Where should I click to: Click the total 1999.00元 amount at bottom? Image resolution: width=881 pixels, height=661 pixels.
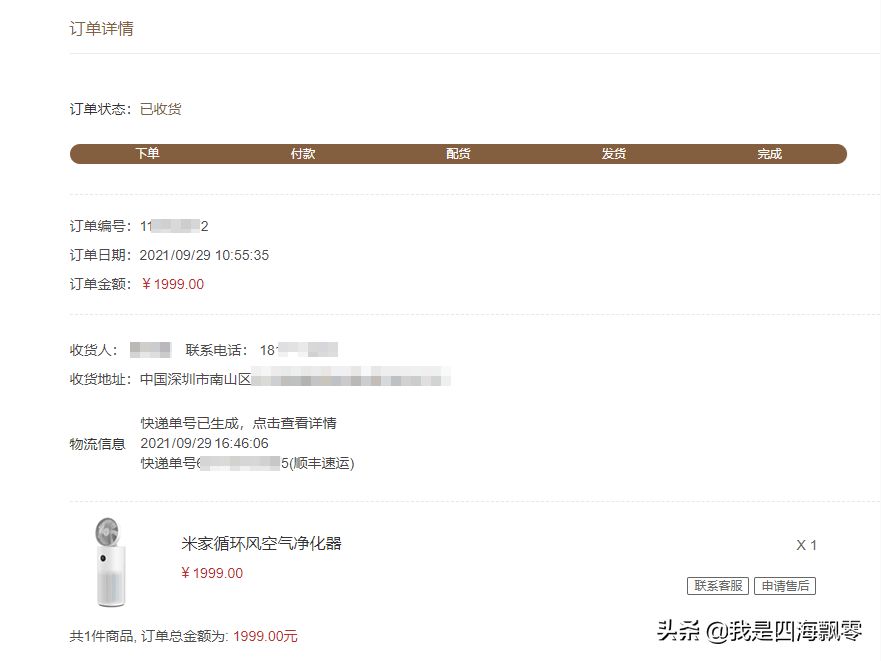tap(265, 636)
